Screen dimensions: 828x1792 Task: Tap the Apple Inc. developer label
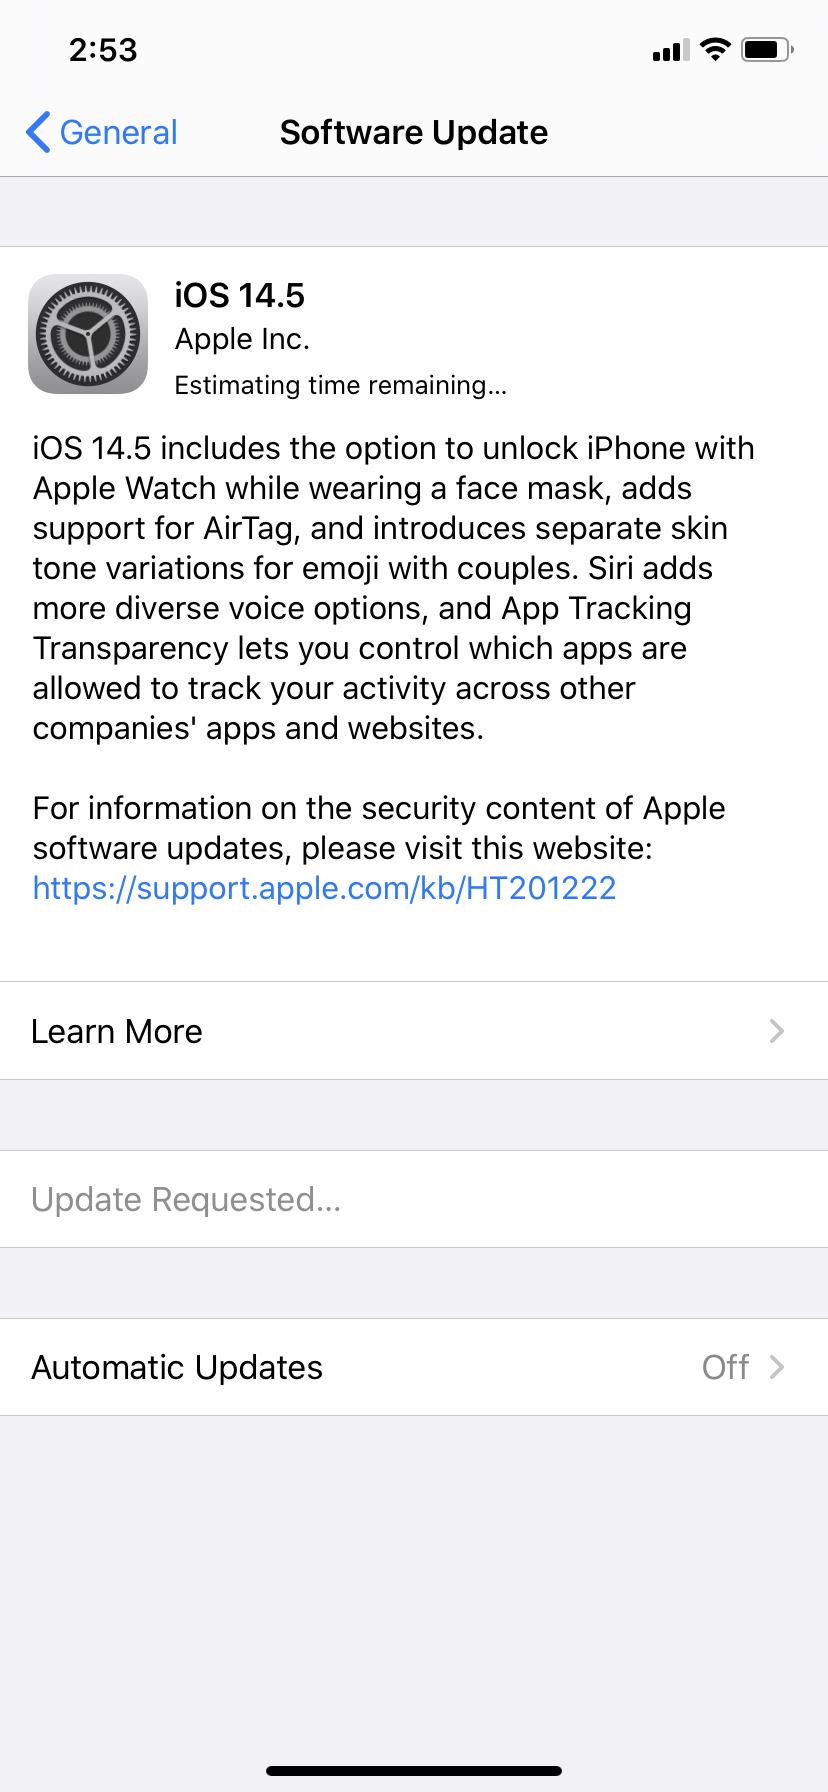pos(242,339)
